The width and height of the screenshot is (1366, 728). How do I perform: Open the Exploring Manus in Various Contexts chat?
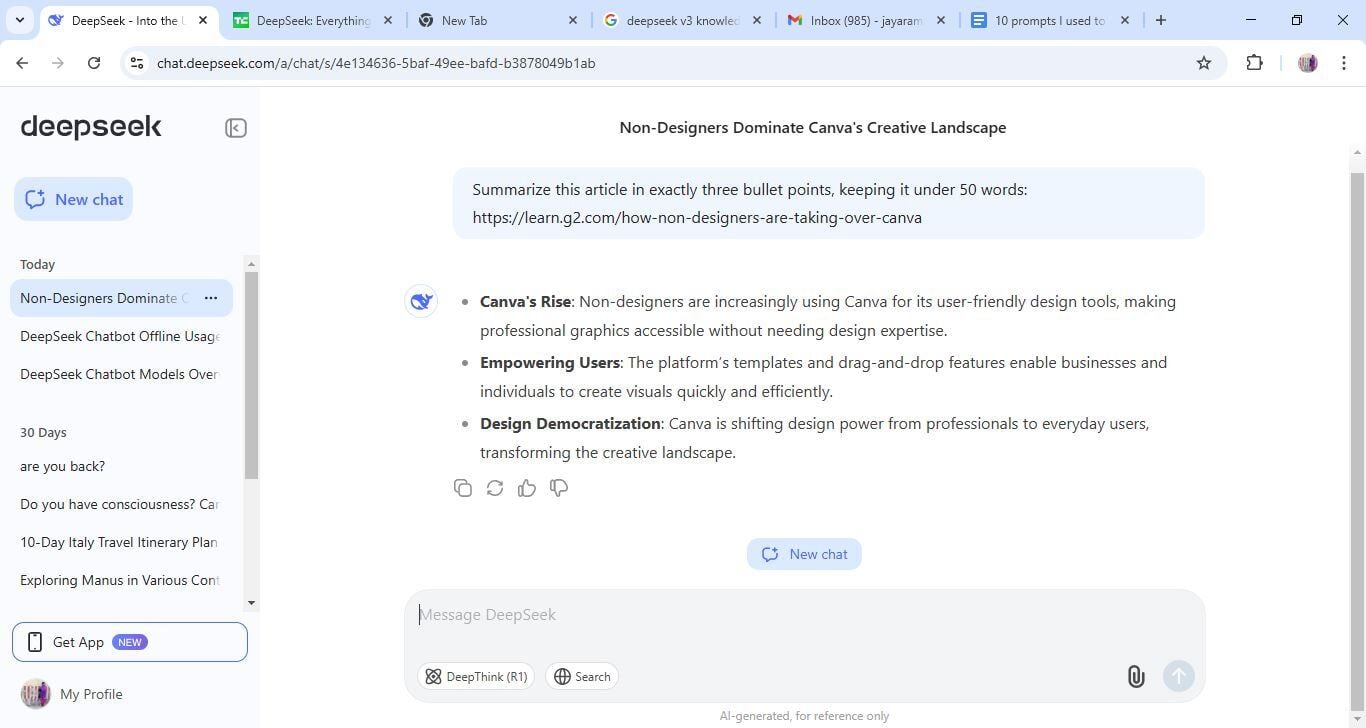(121, 580)
